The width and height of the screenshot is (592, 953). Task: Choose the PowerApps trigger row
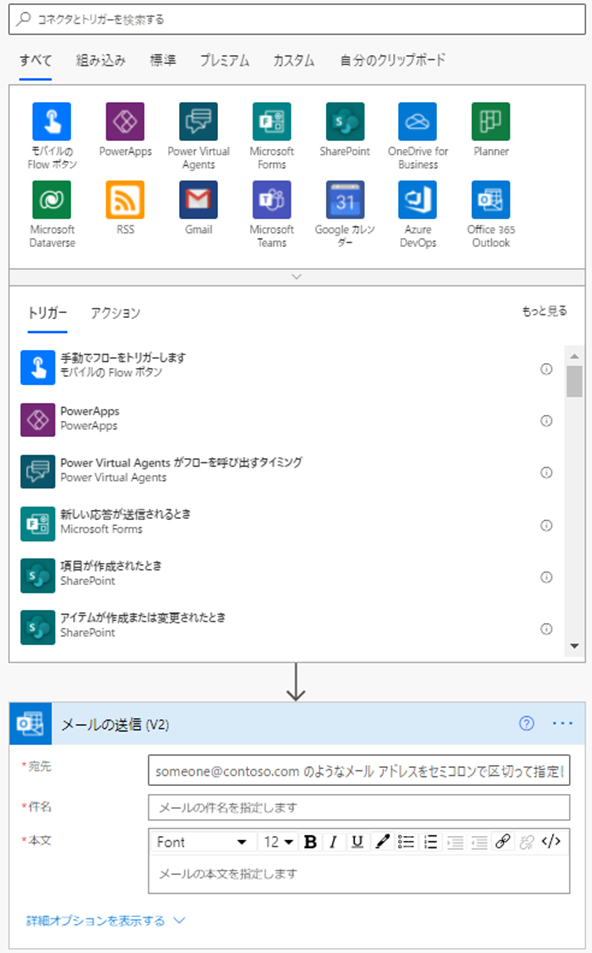pos(287,419)
